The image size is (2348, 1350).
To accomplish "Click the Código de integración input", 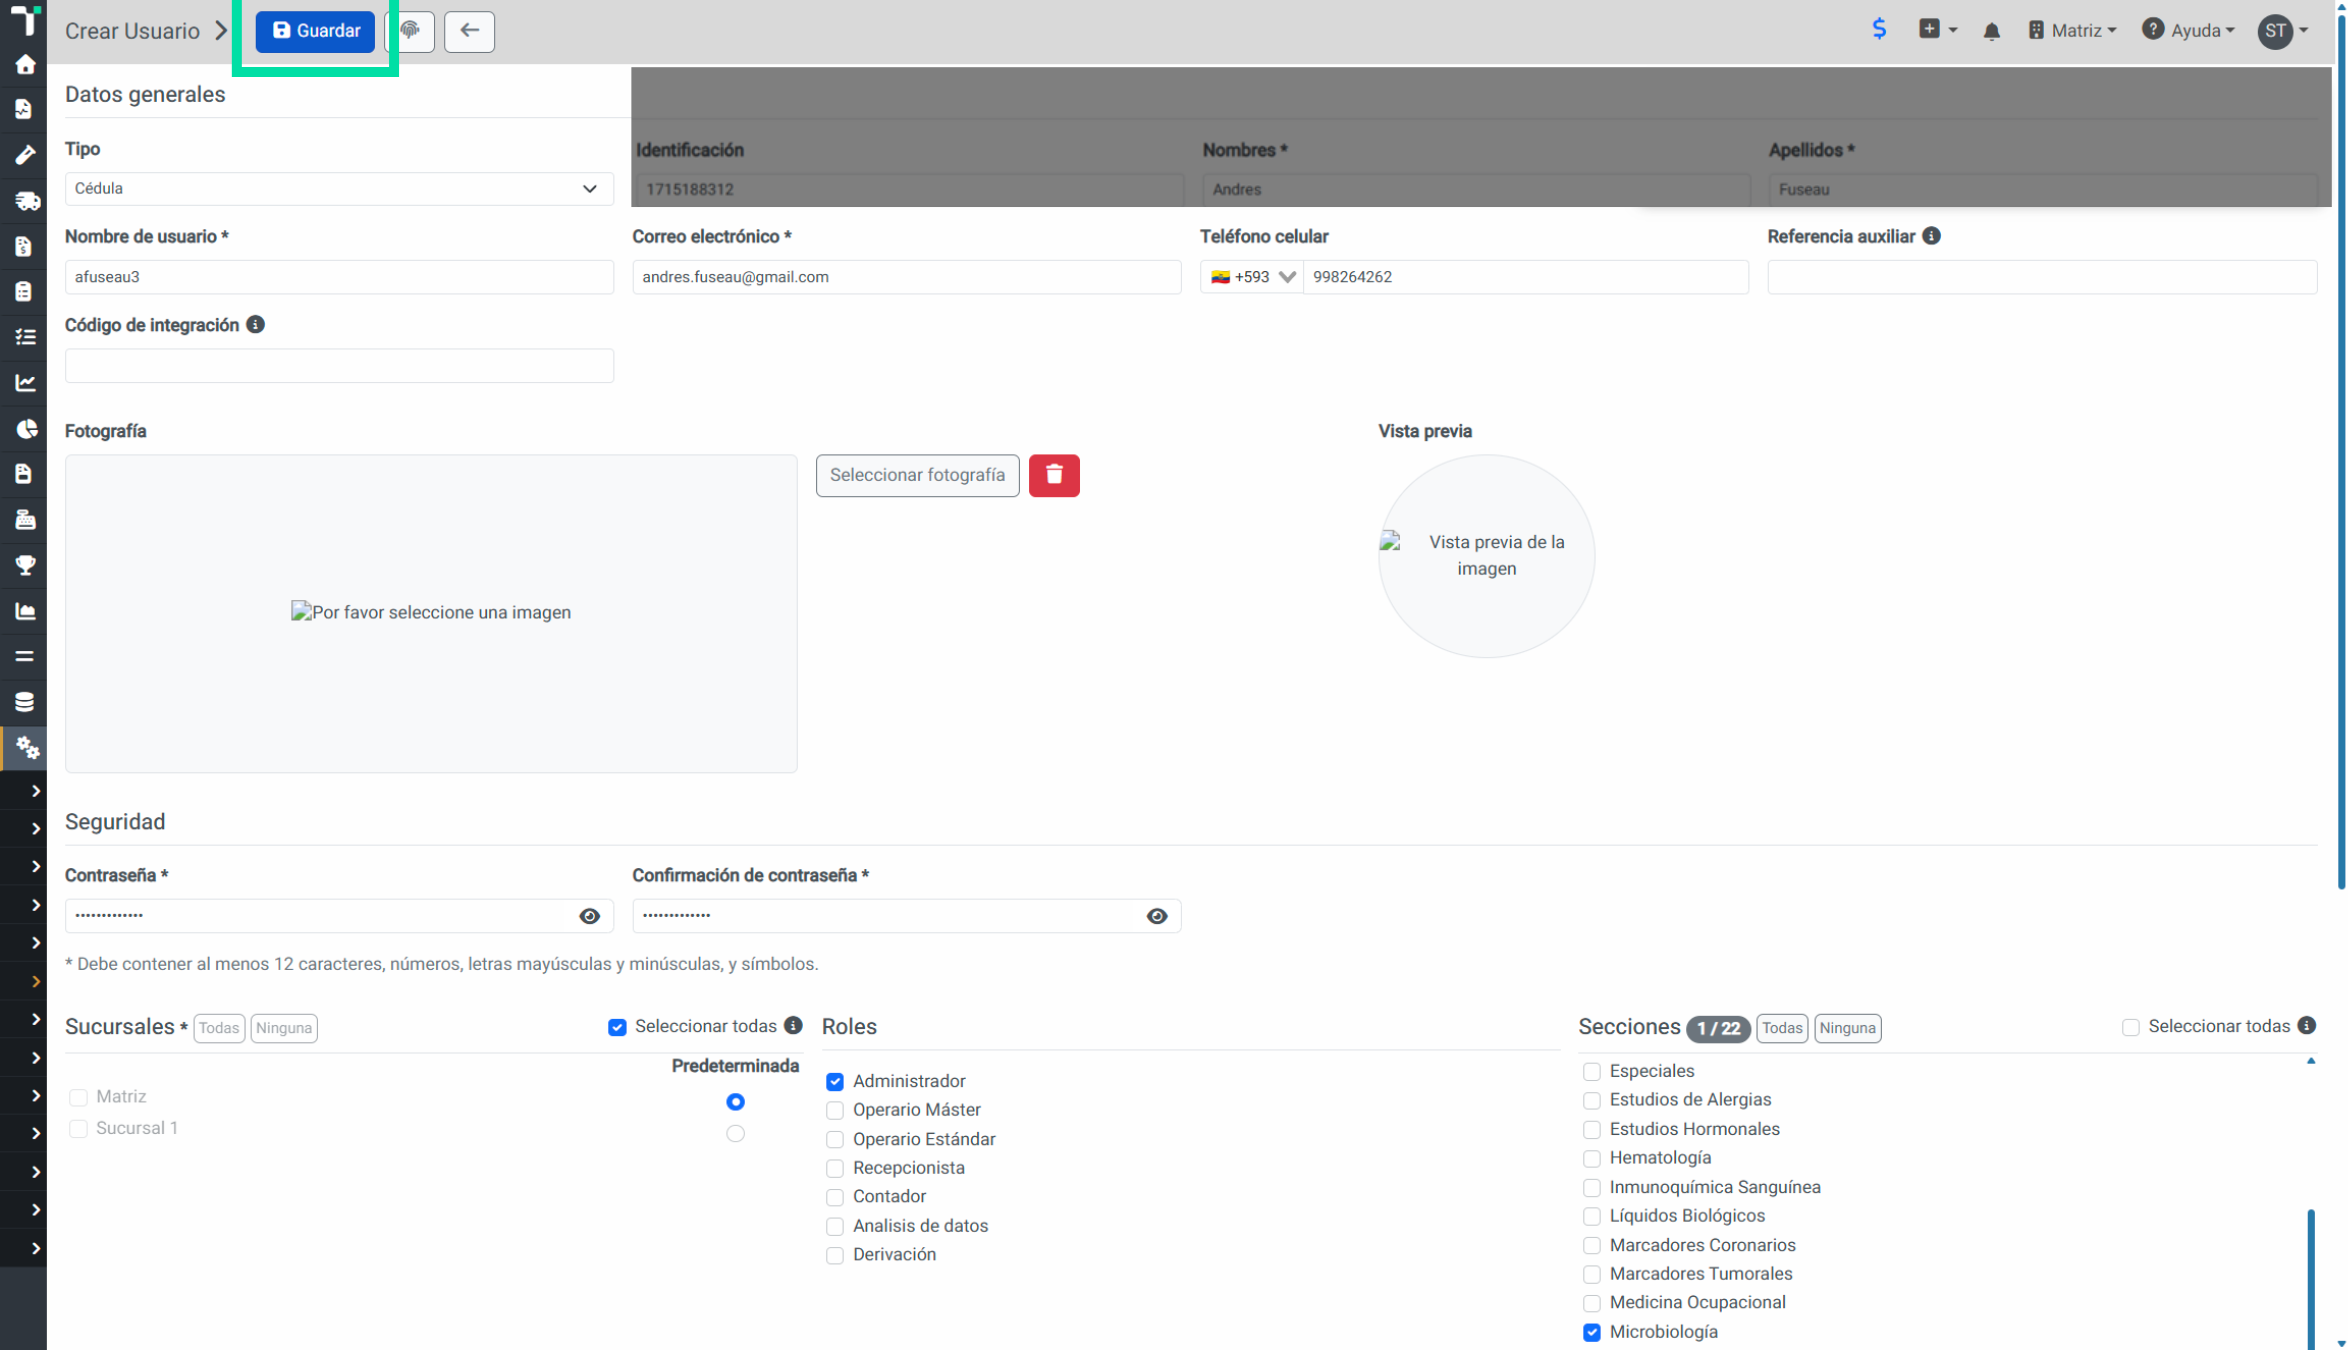I will [339, 366].
